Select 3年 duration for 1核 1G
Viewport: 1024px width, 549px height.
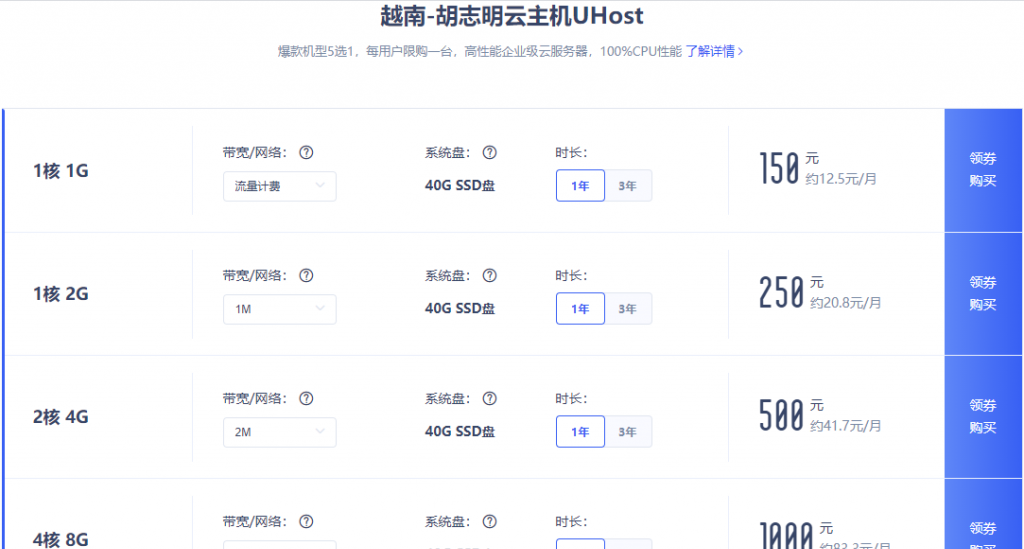(628, 185)
